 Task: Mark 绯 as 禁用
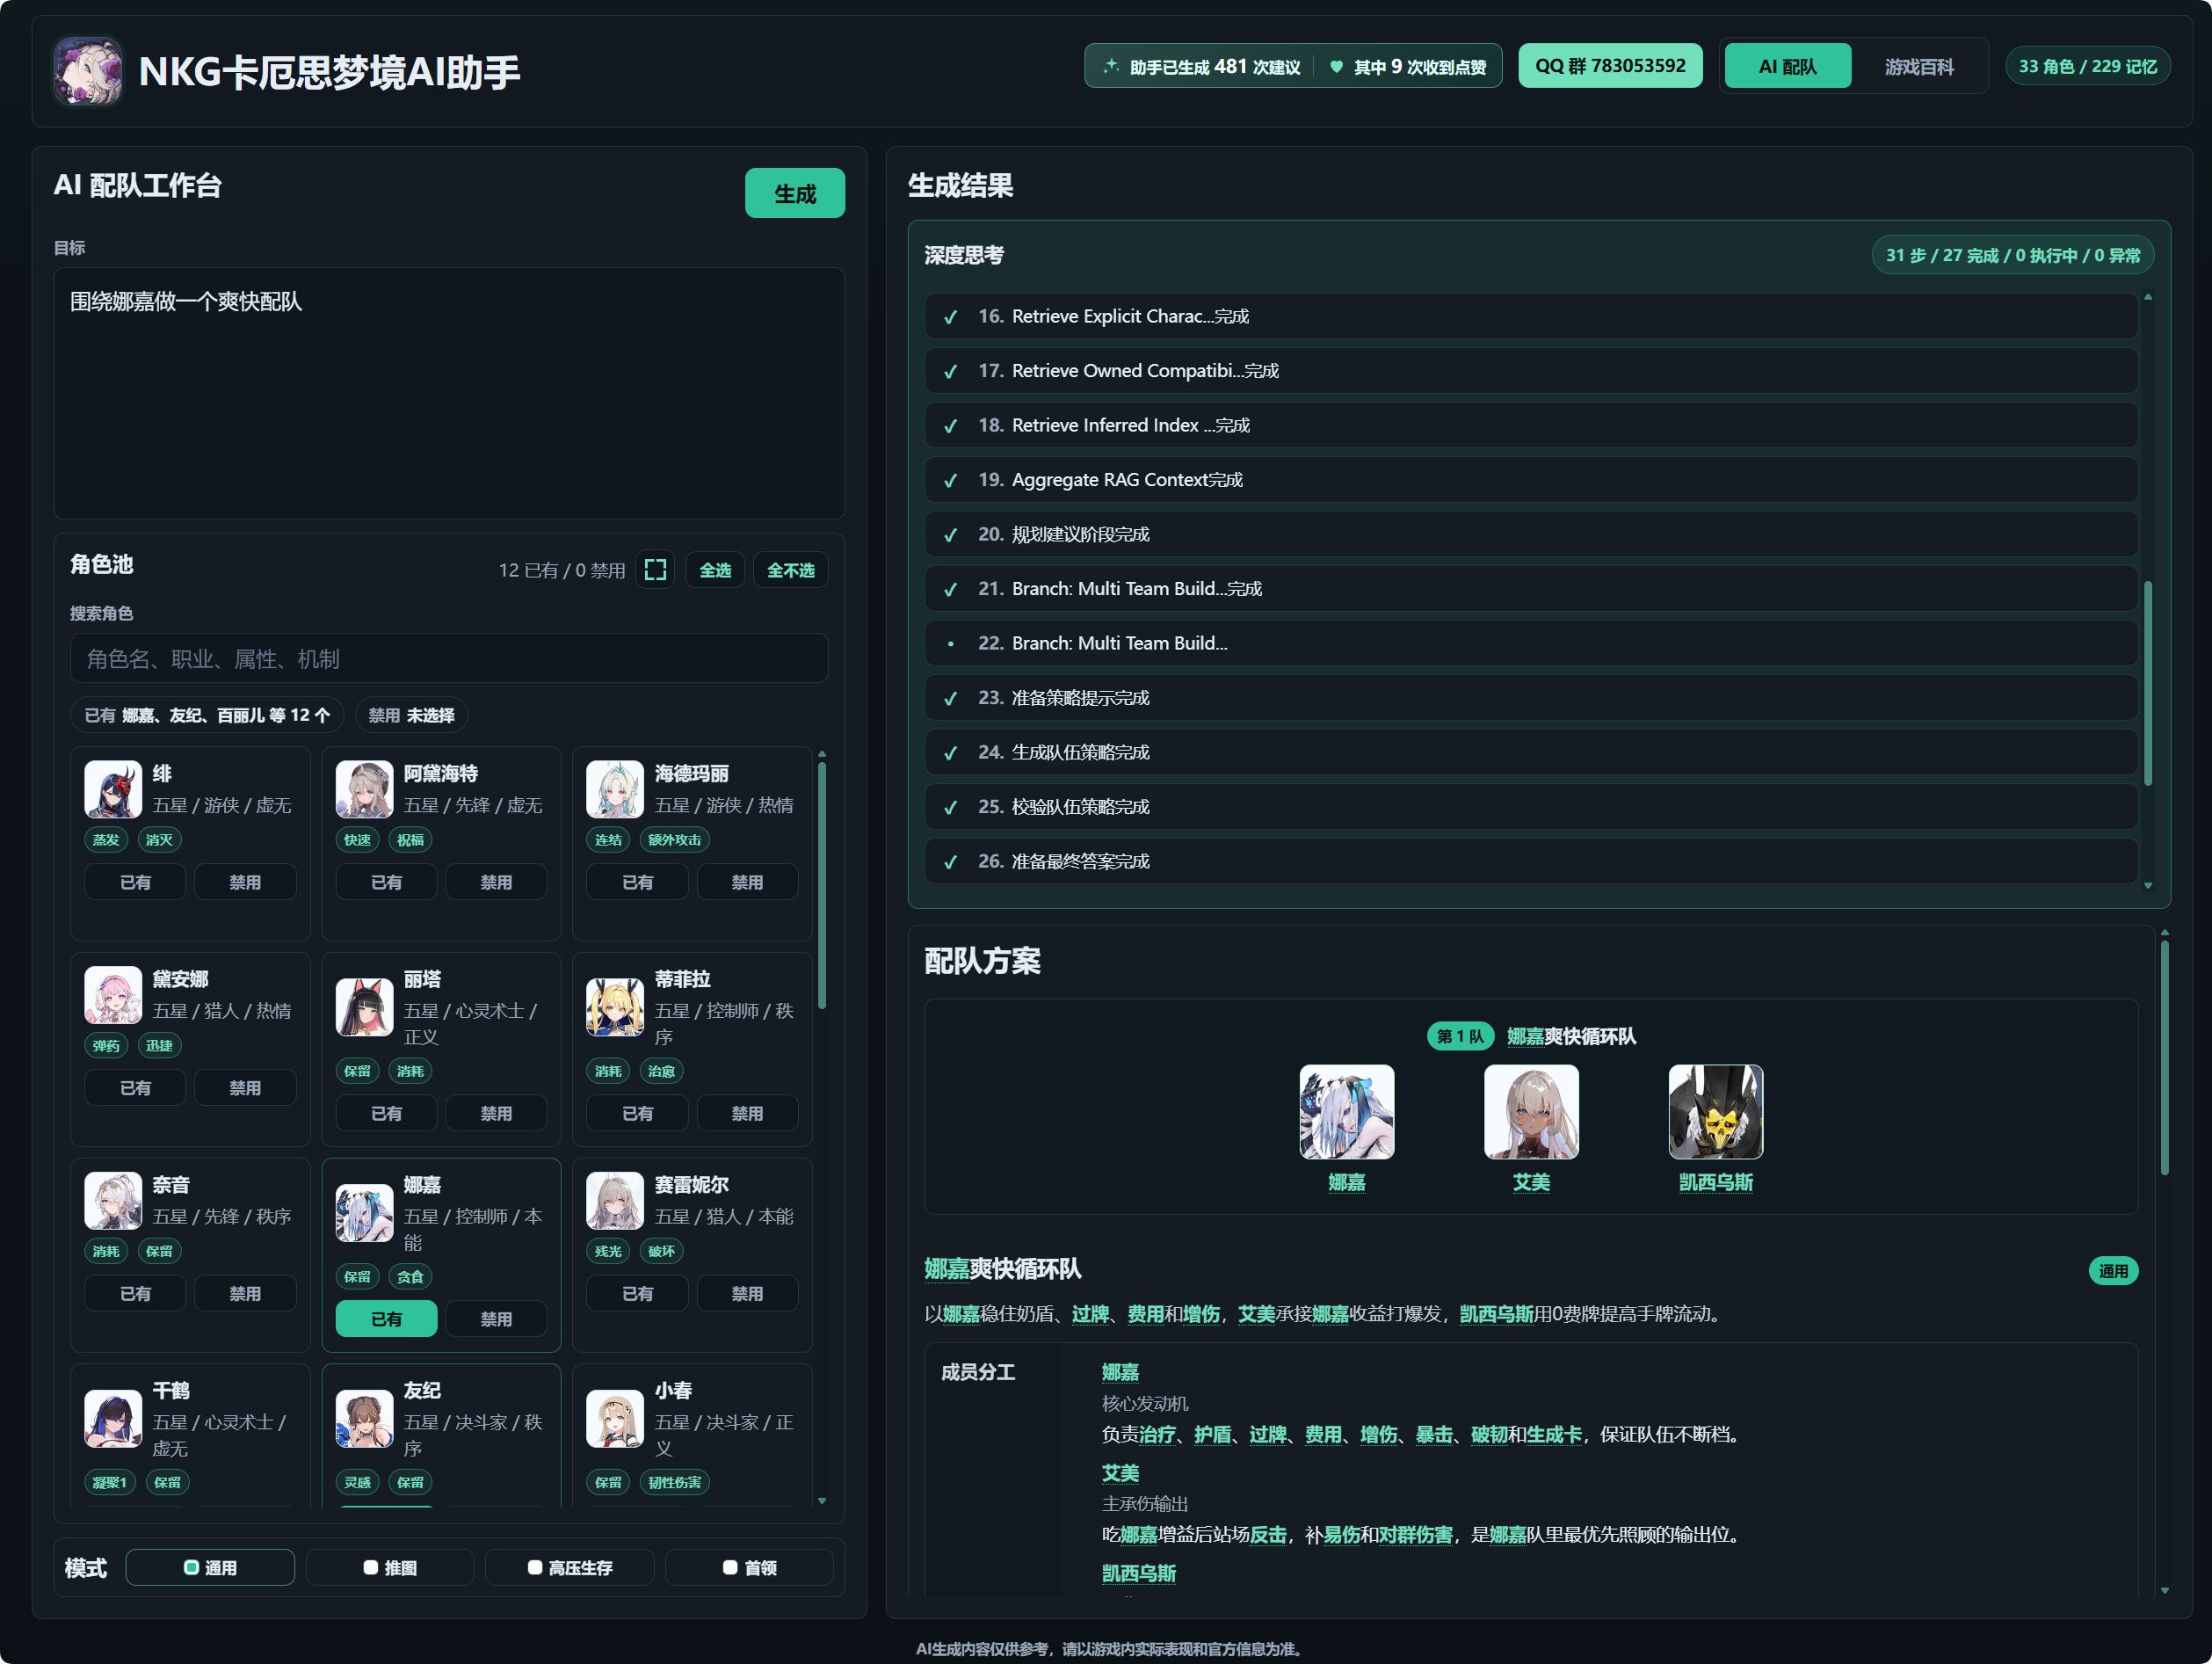(x=245, y=882)
